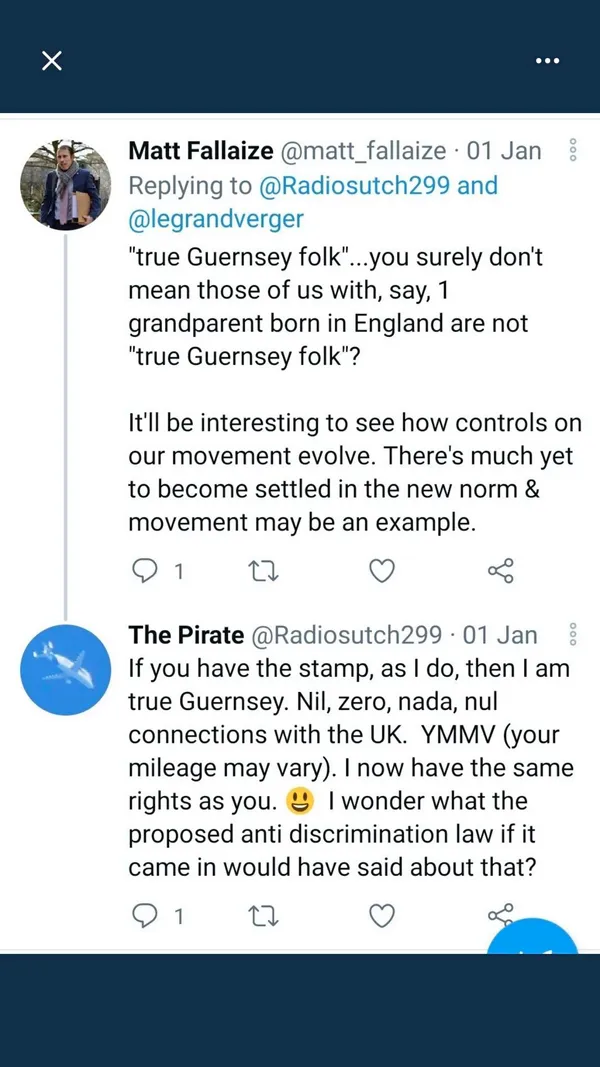
Task: Open the three-dot overflow menu in header
Action: point(547,61)
